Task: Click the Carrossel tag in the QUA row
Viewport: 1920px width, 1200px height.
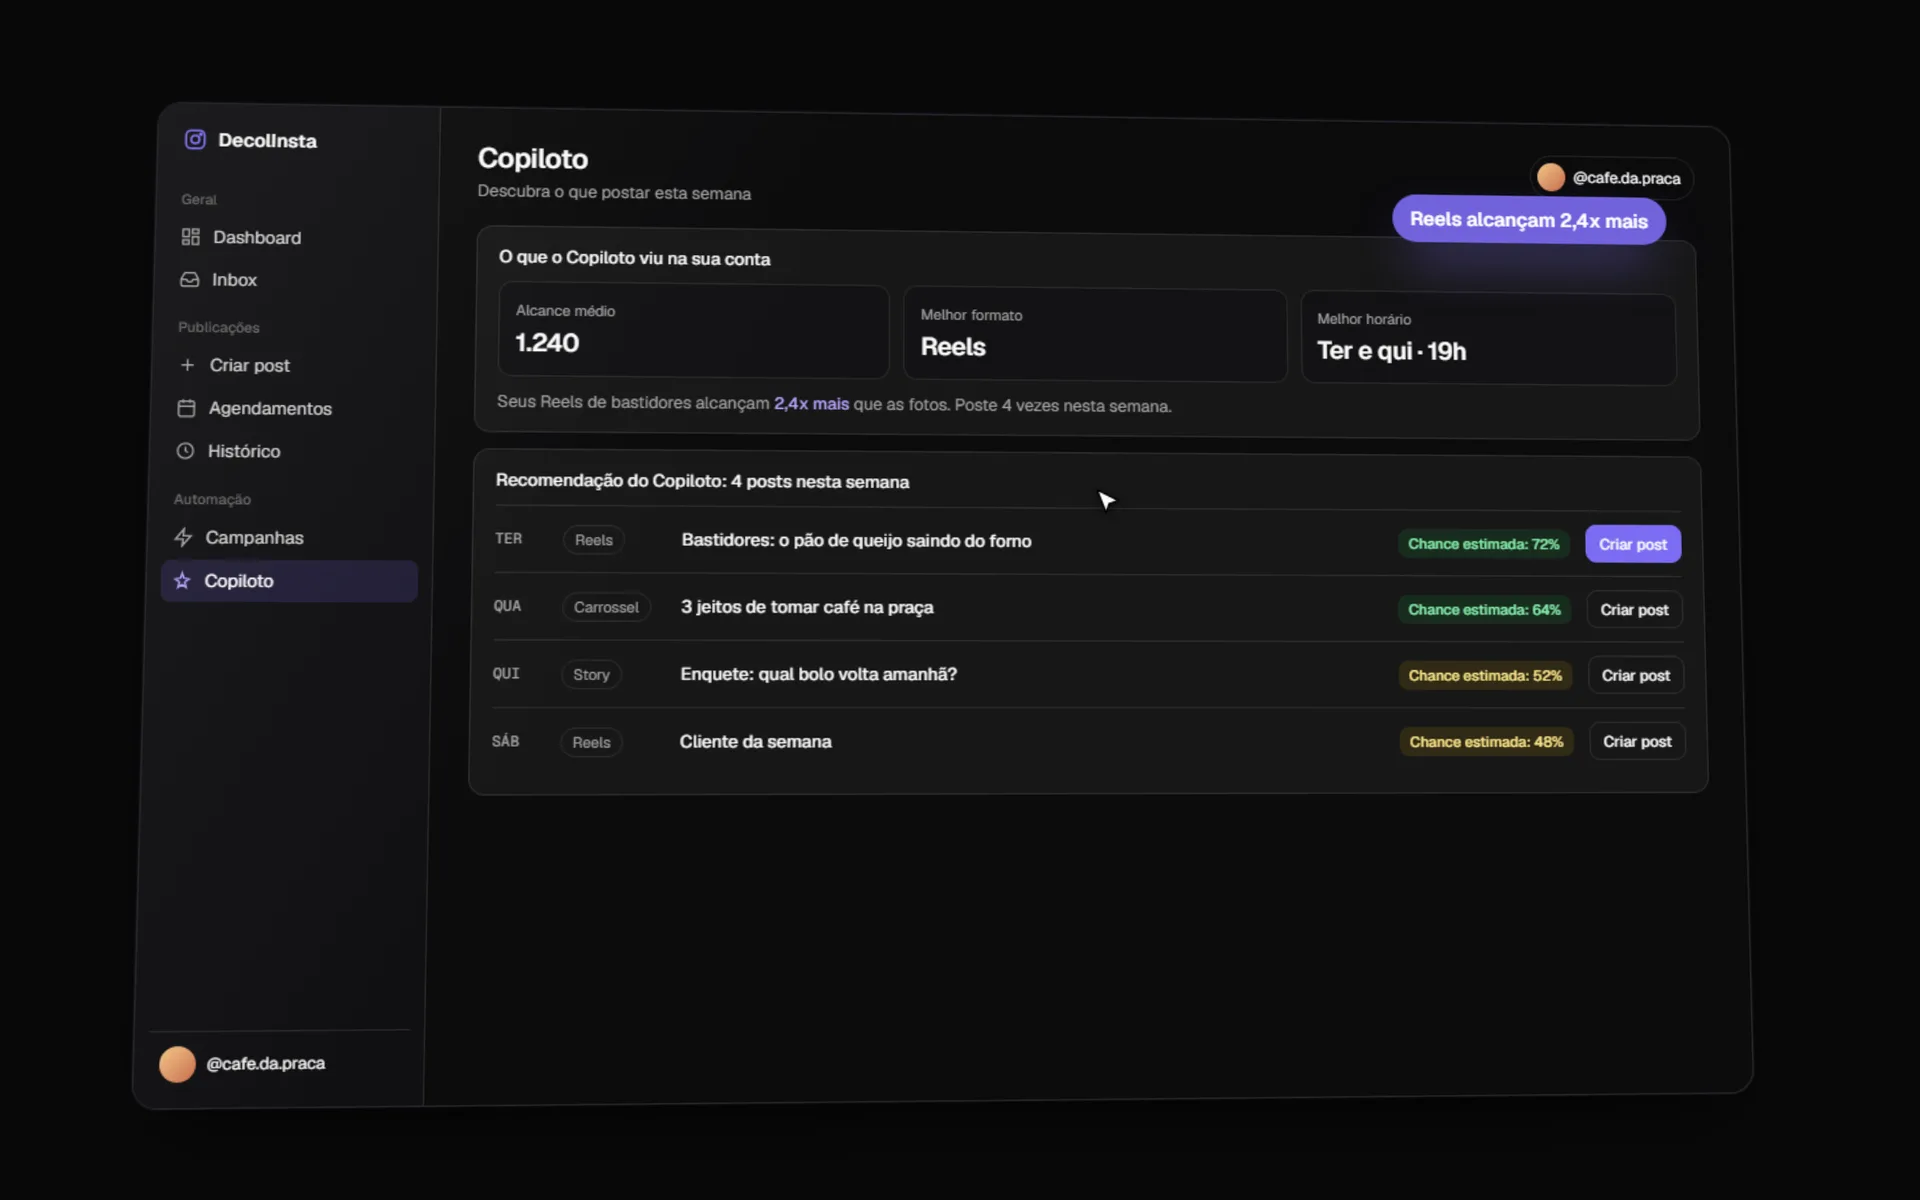Action: (x=606, y=607)
